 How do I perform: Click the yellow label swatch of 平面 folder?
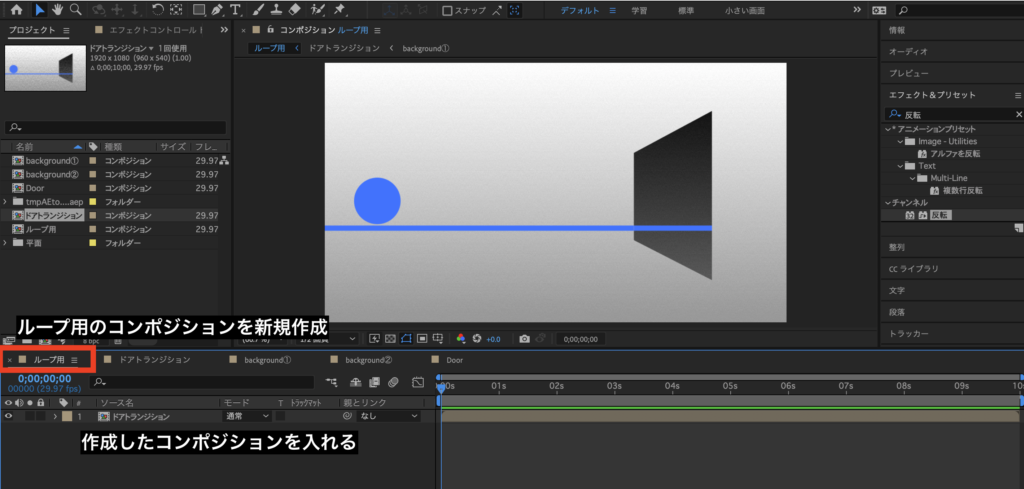pos(92,242)
